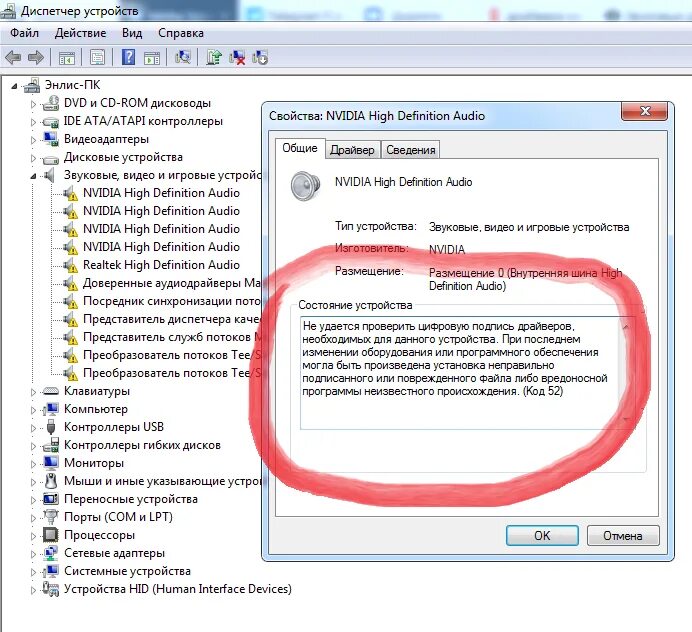Select Сетевые адаптеры category
692x632 pixels.
114,553
